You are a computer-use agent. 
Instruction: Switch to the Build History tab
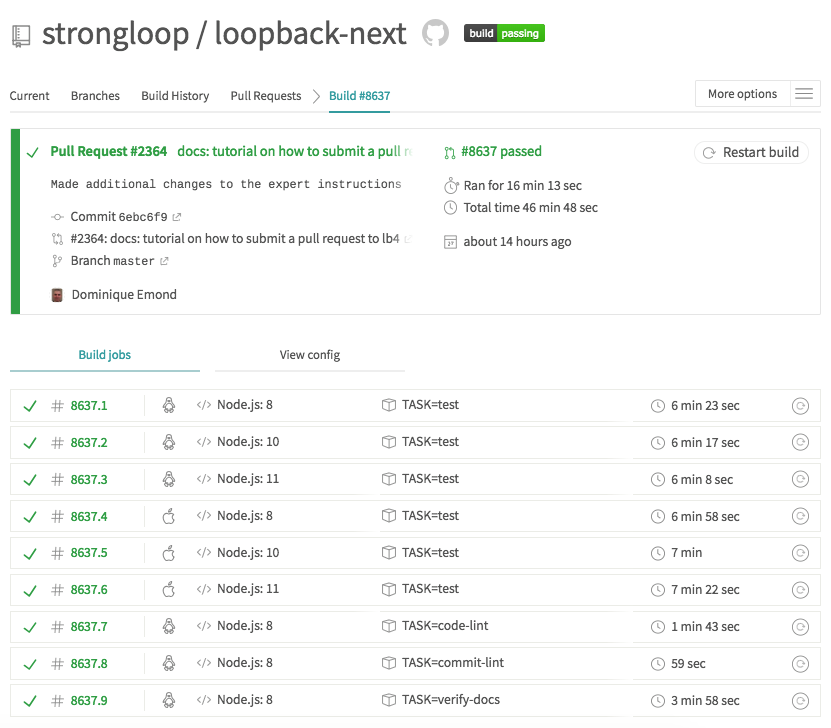click(175, 96)
